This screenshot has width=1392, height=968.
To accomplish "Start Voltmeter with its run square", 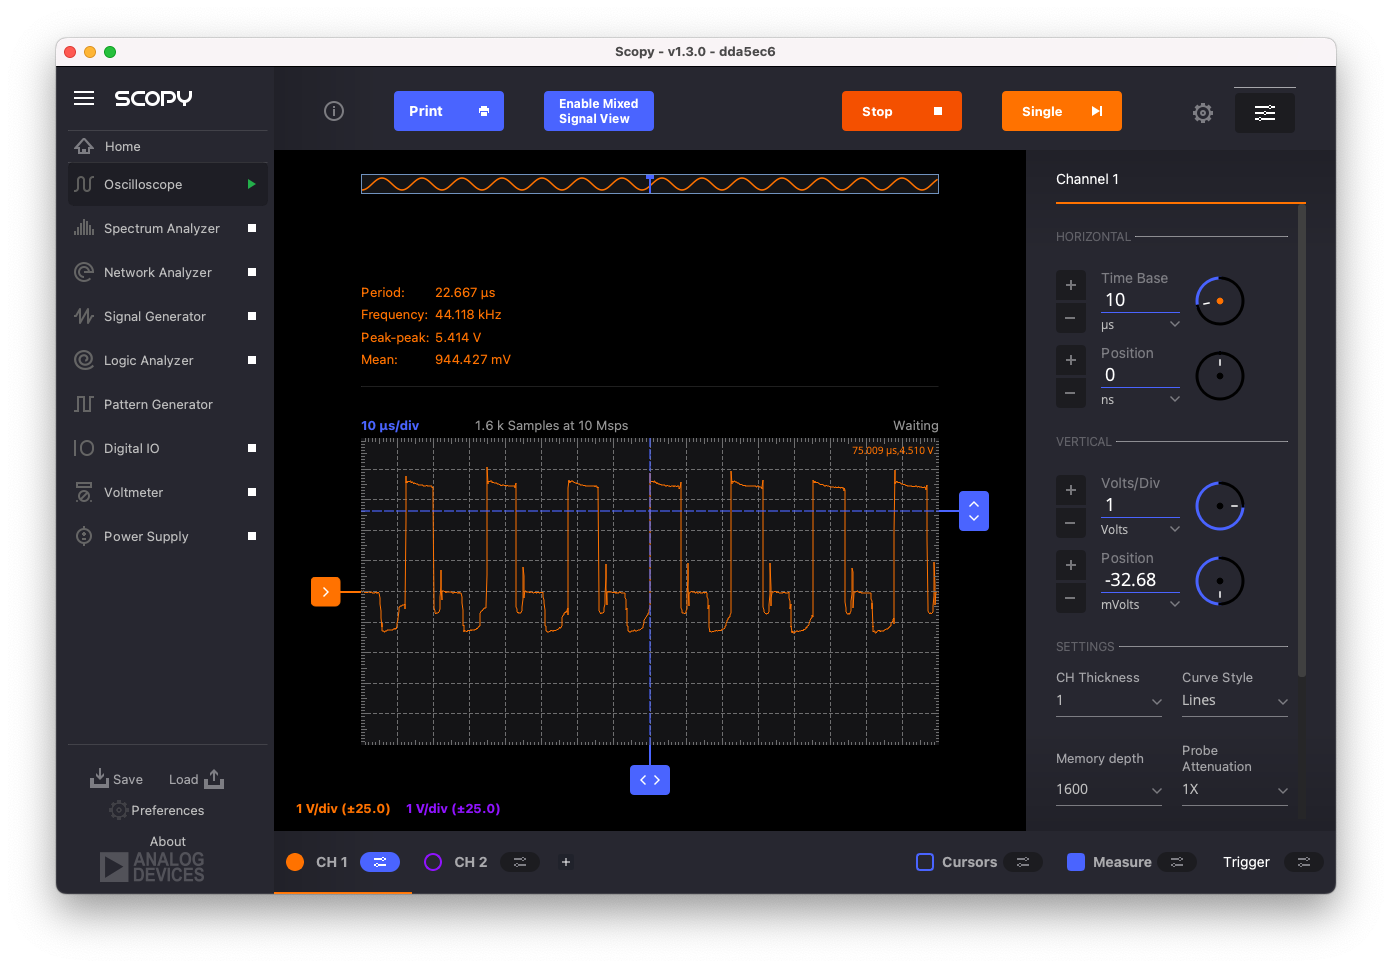I will (252, 492).
